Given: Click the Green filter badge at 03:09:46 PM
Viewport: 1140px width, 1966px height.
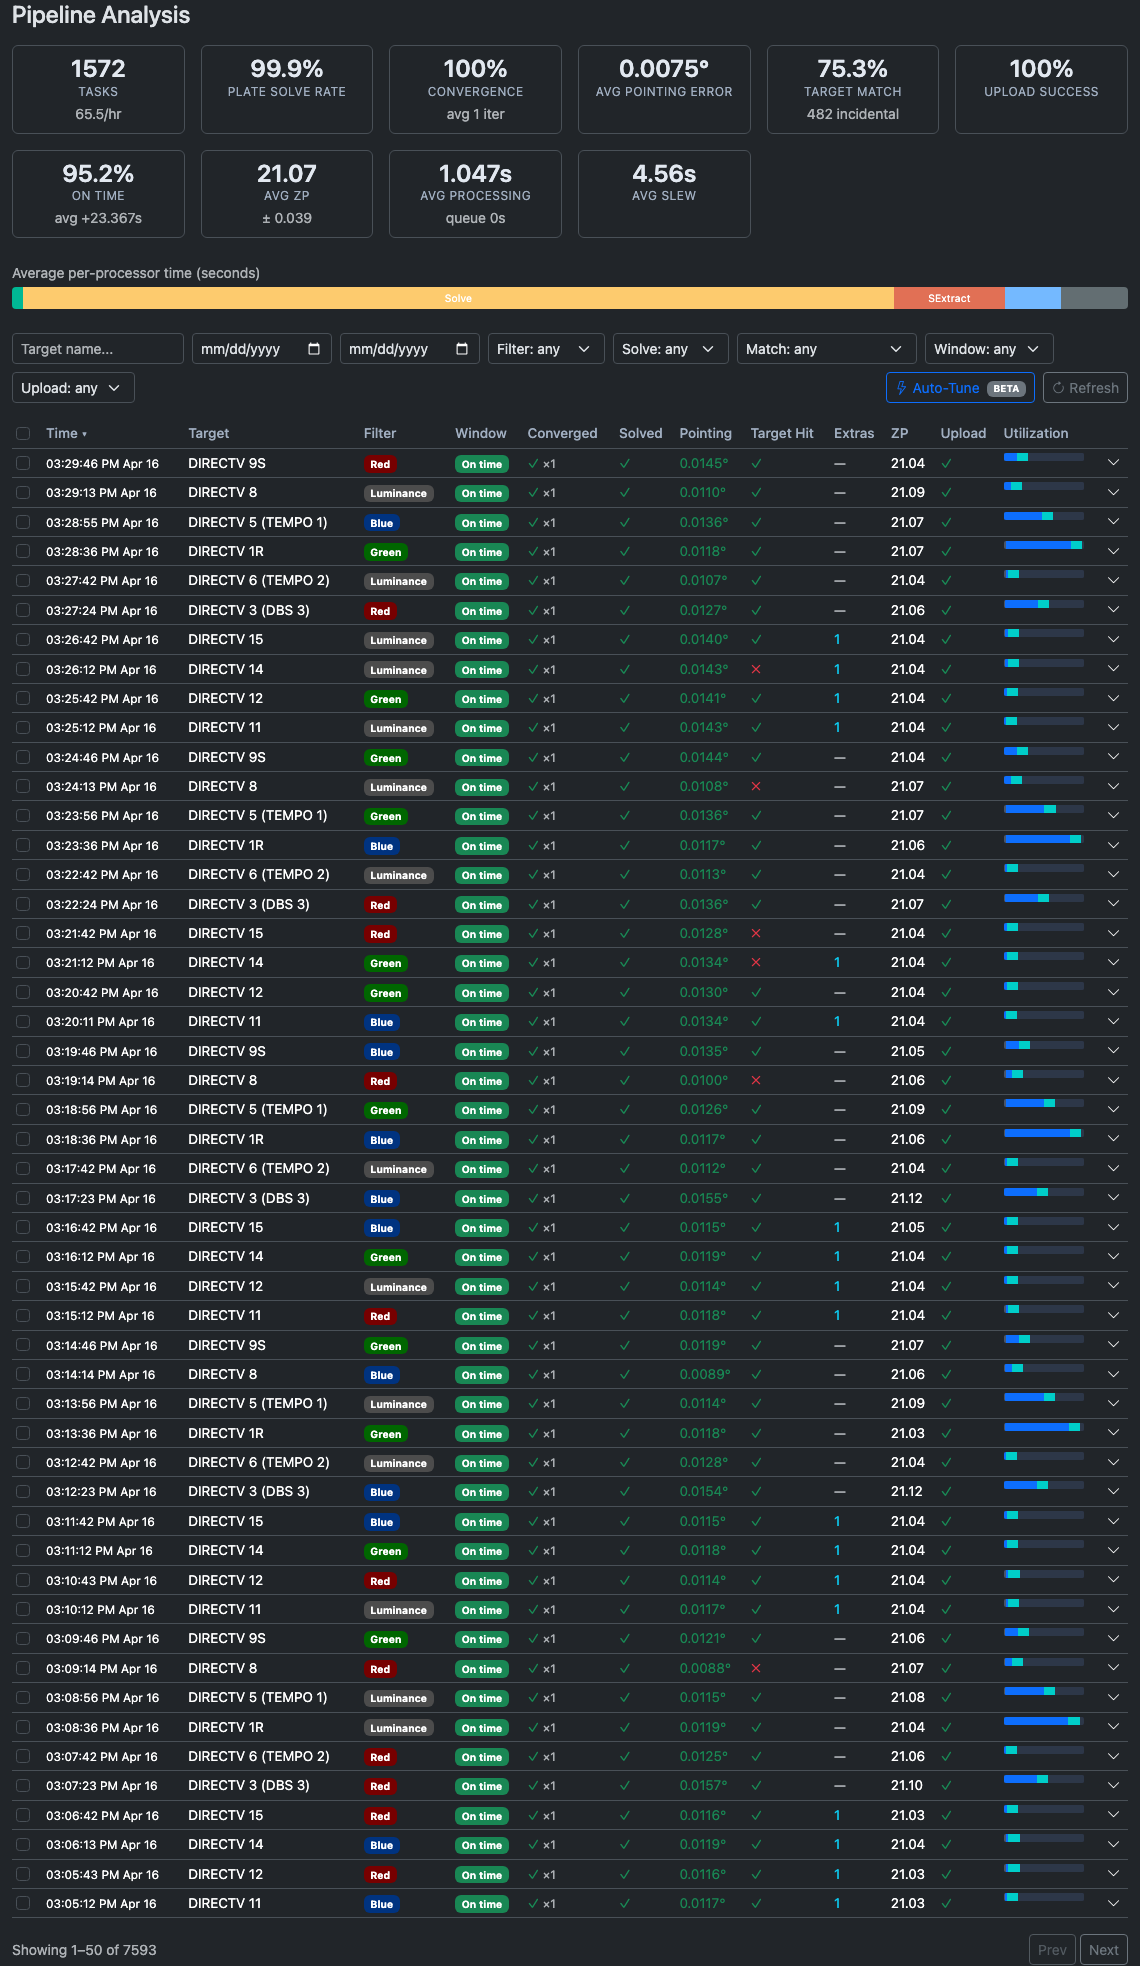Looking at the screenshot, I should tap(385, 1639).
